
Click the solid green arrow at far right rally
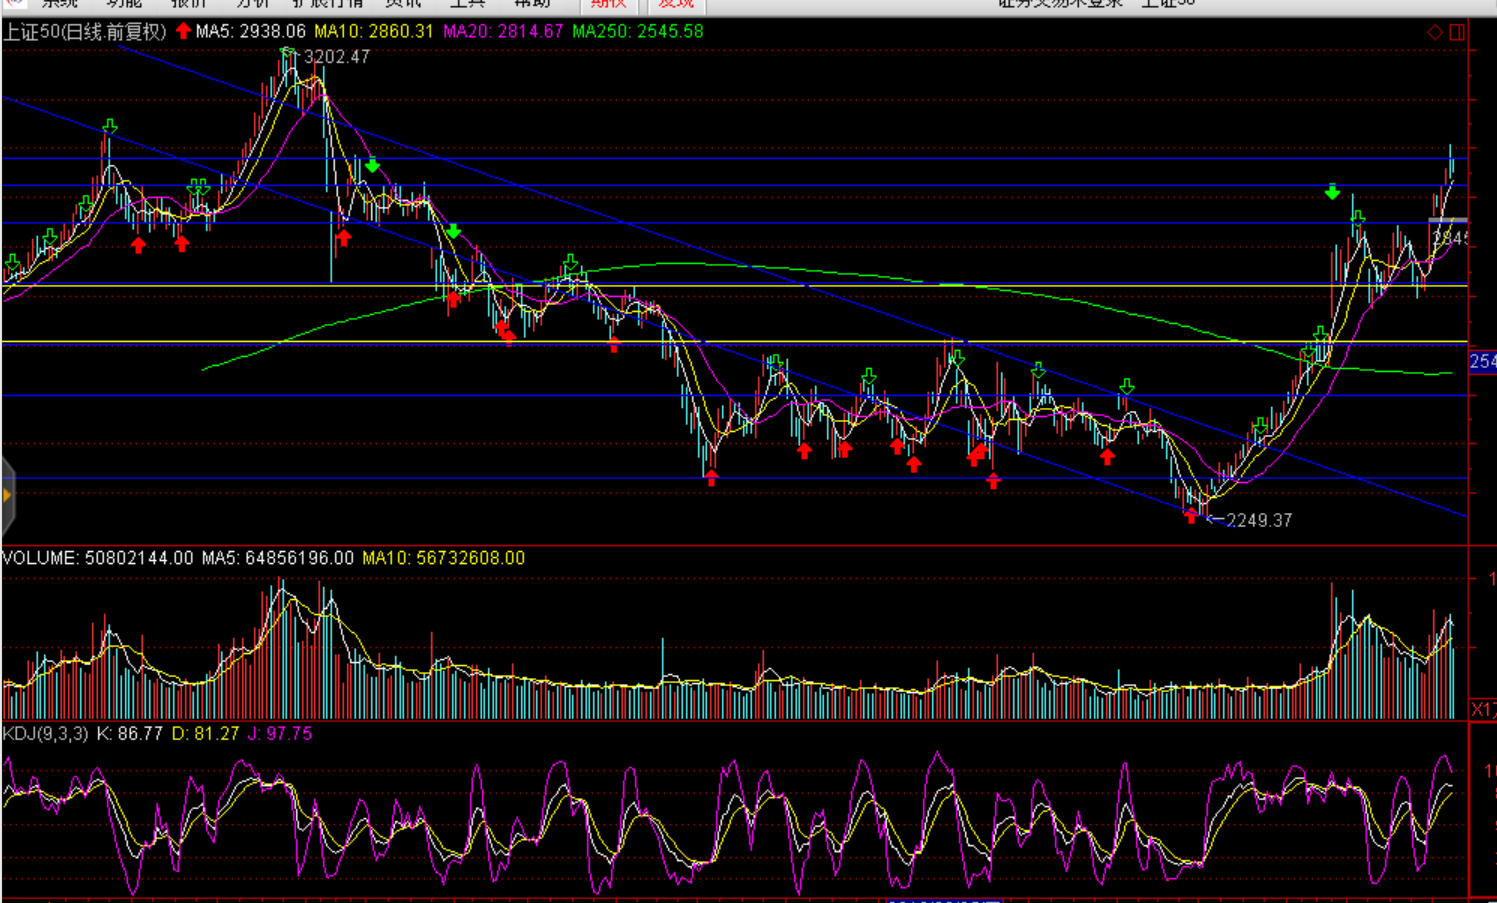[1332, 192]
